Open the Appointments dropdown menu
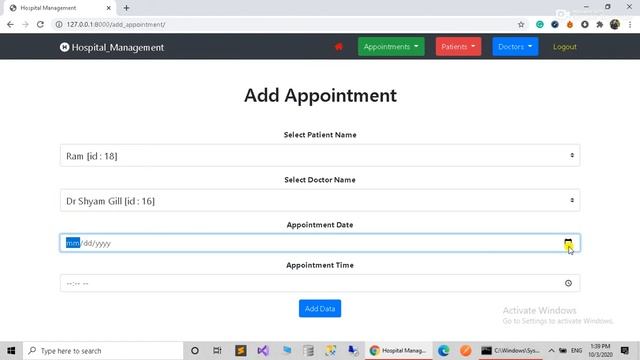640x360 pixels. (x=391, y=47)
